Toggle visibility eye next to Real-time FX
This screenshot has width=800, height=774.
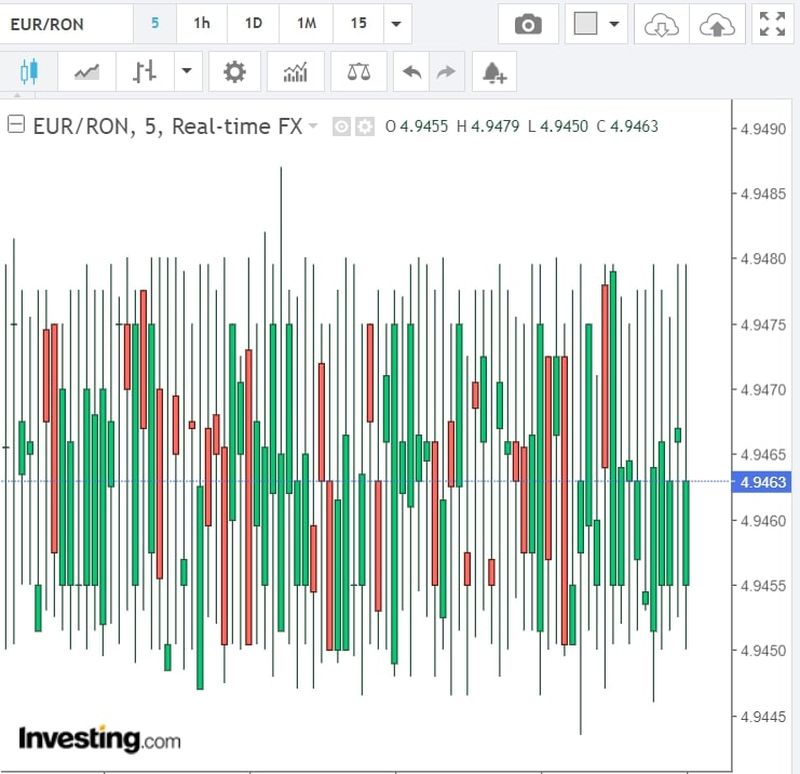tap(341, 127)
